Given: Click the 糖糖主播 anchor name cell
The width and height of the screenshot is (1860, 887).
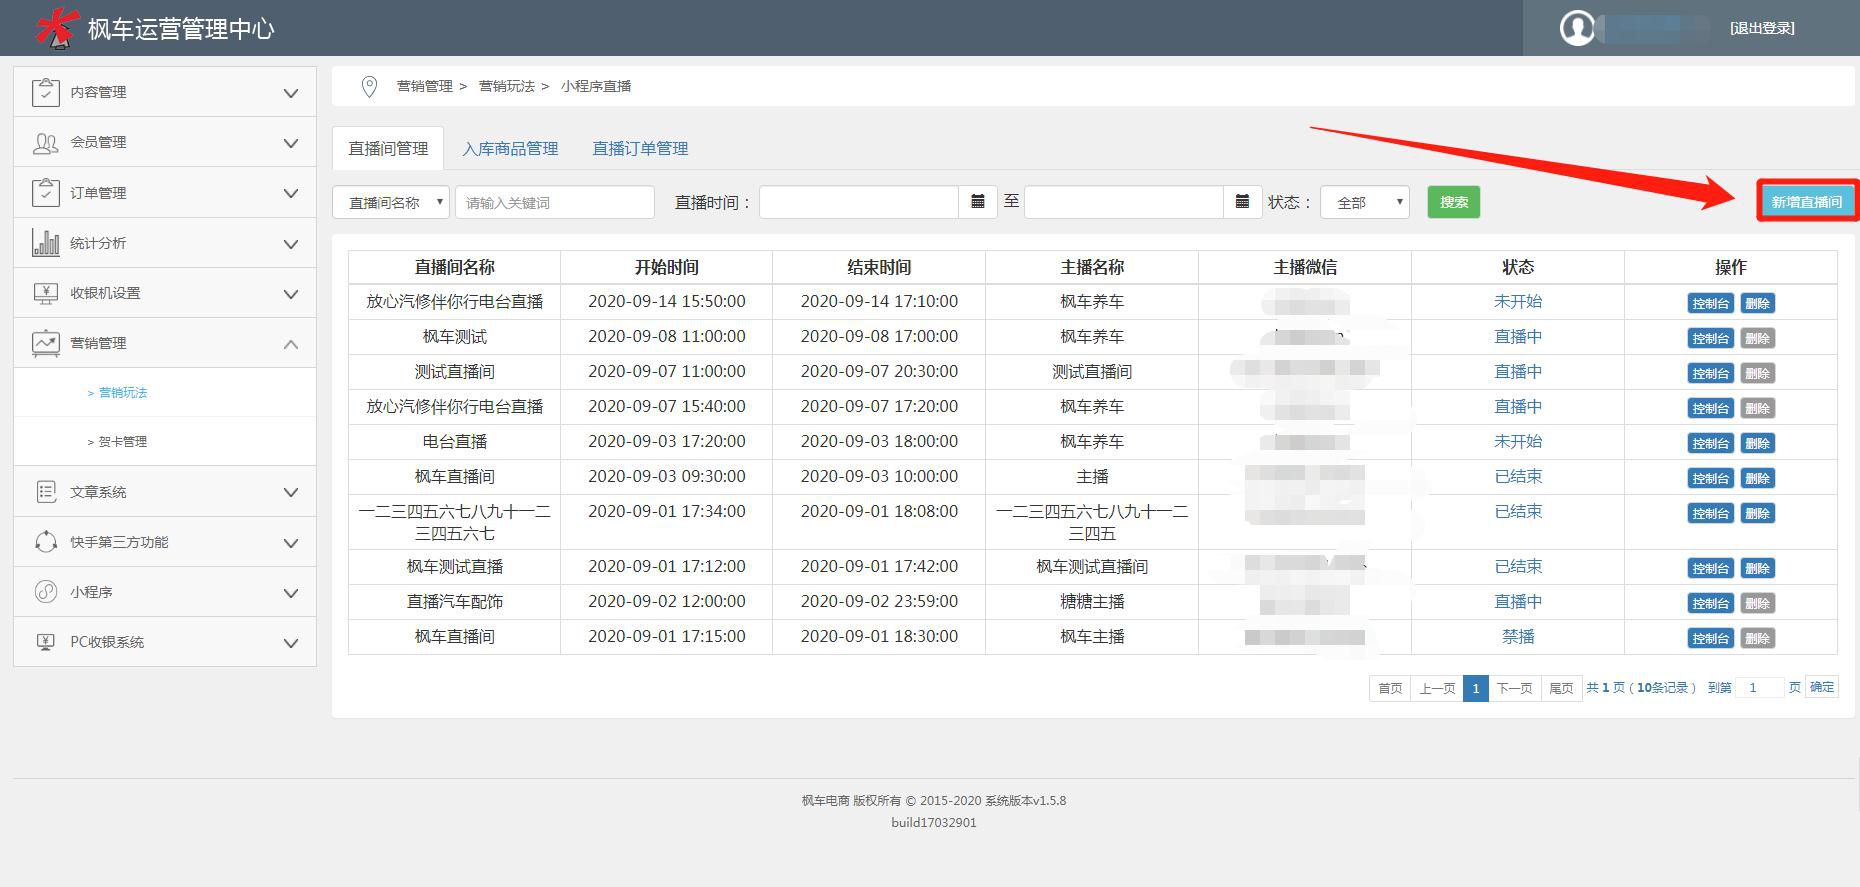Looking at the screenshot, I should click(x=1092, y=602).
